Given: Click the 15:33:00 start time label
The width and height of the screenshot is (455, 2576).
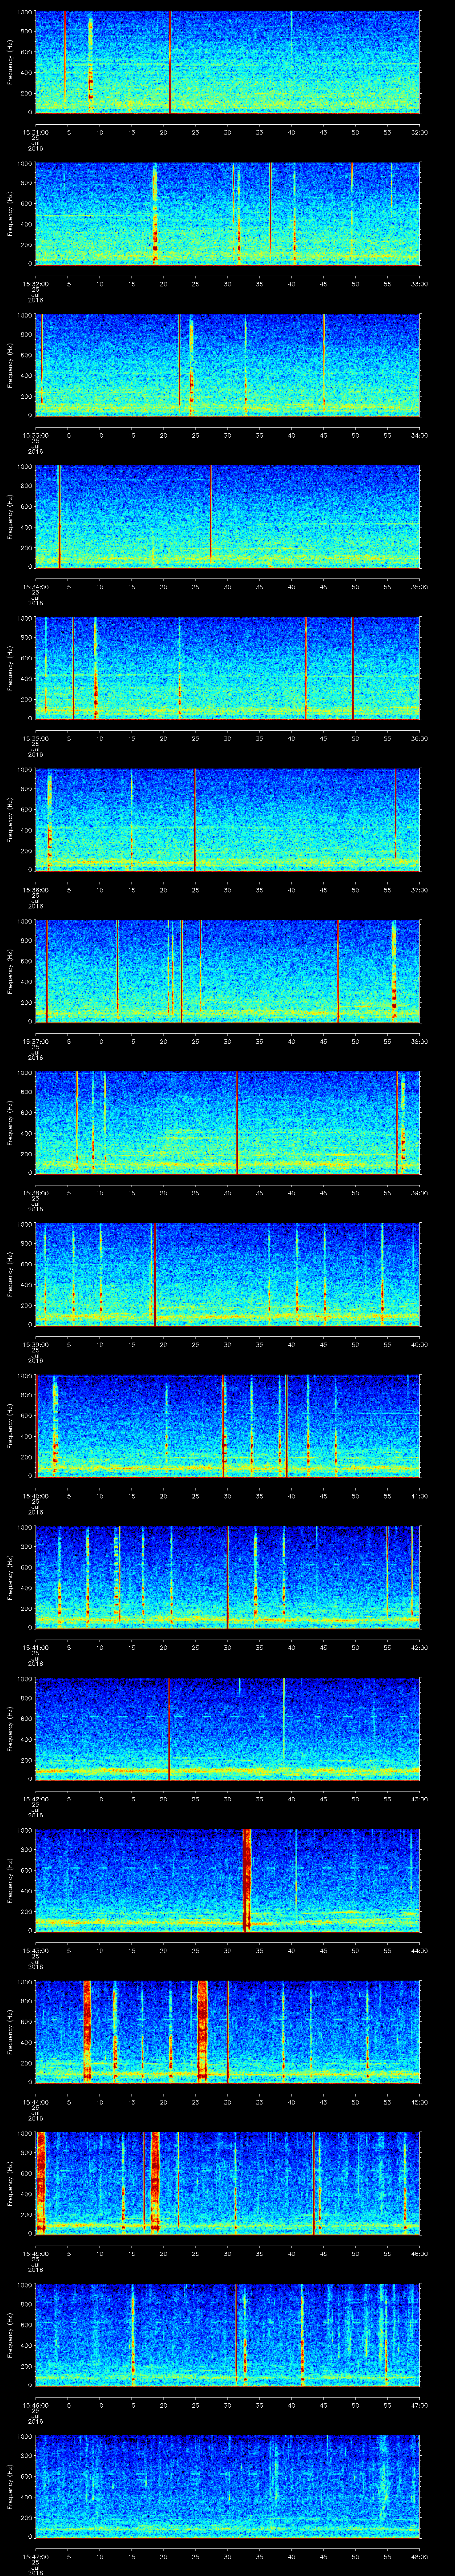Looking at the screenshot, I should tap(35, 434).
